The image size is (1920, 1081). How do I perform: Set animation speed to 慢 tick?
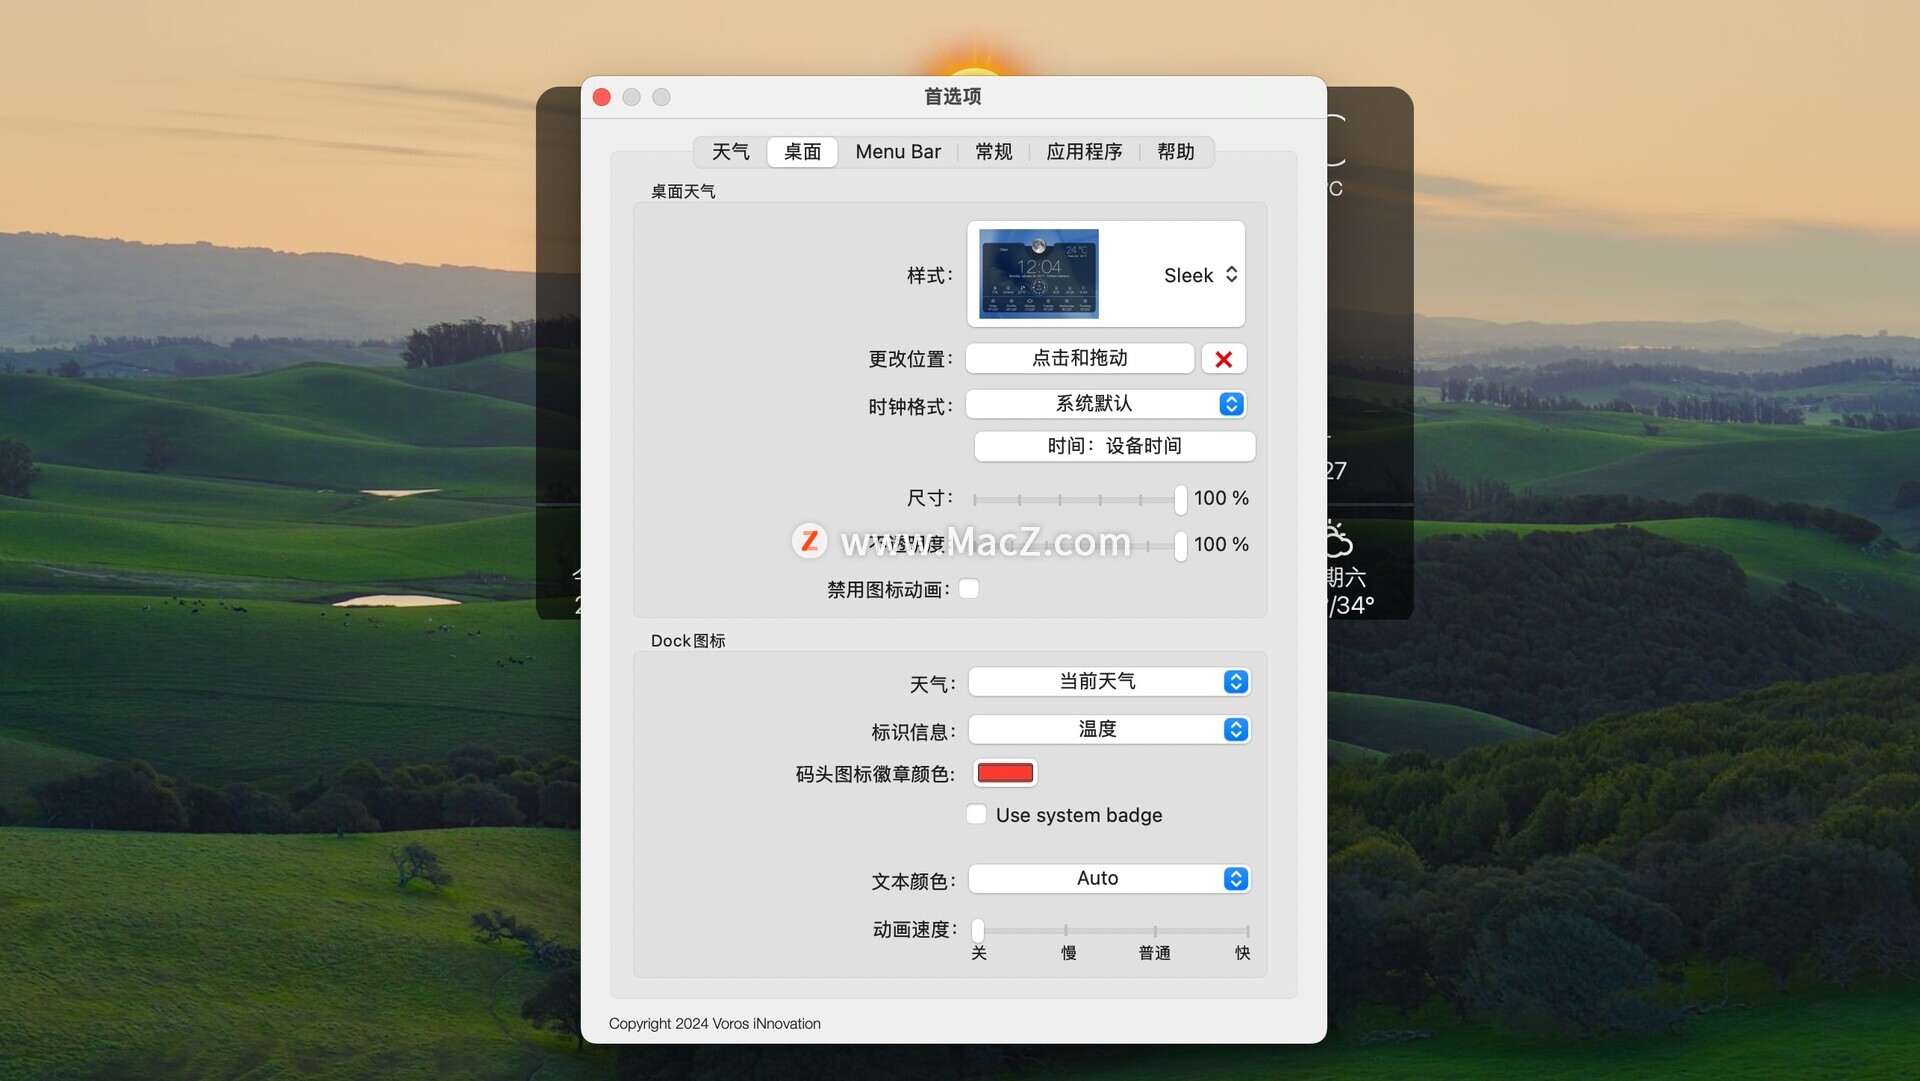1066,931
